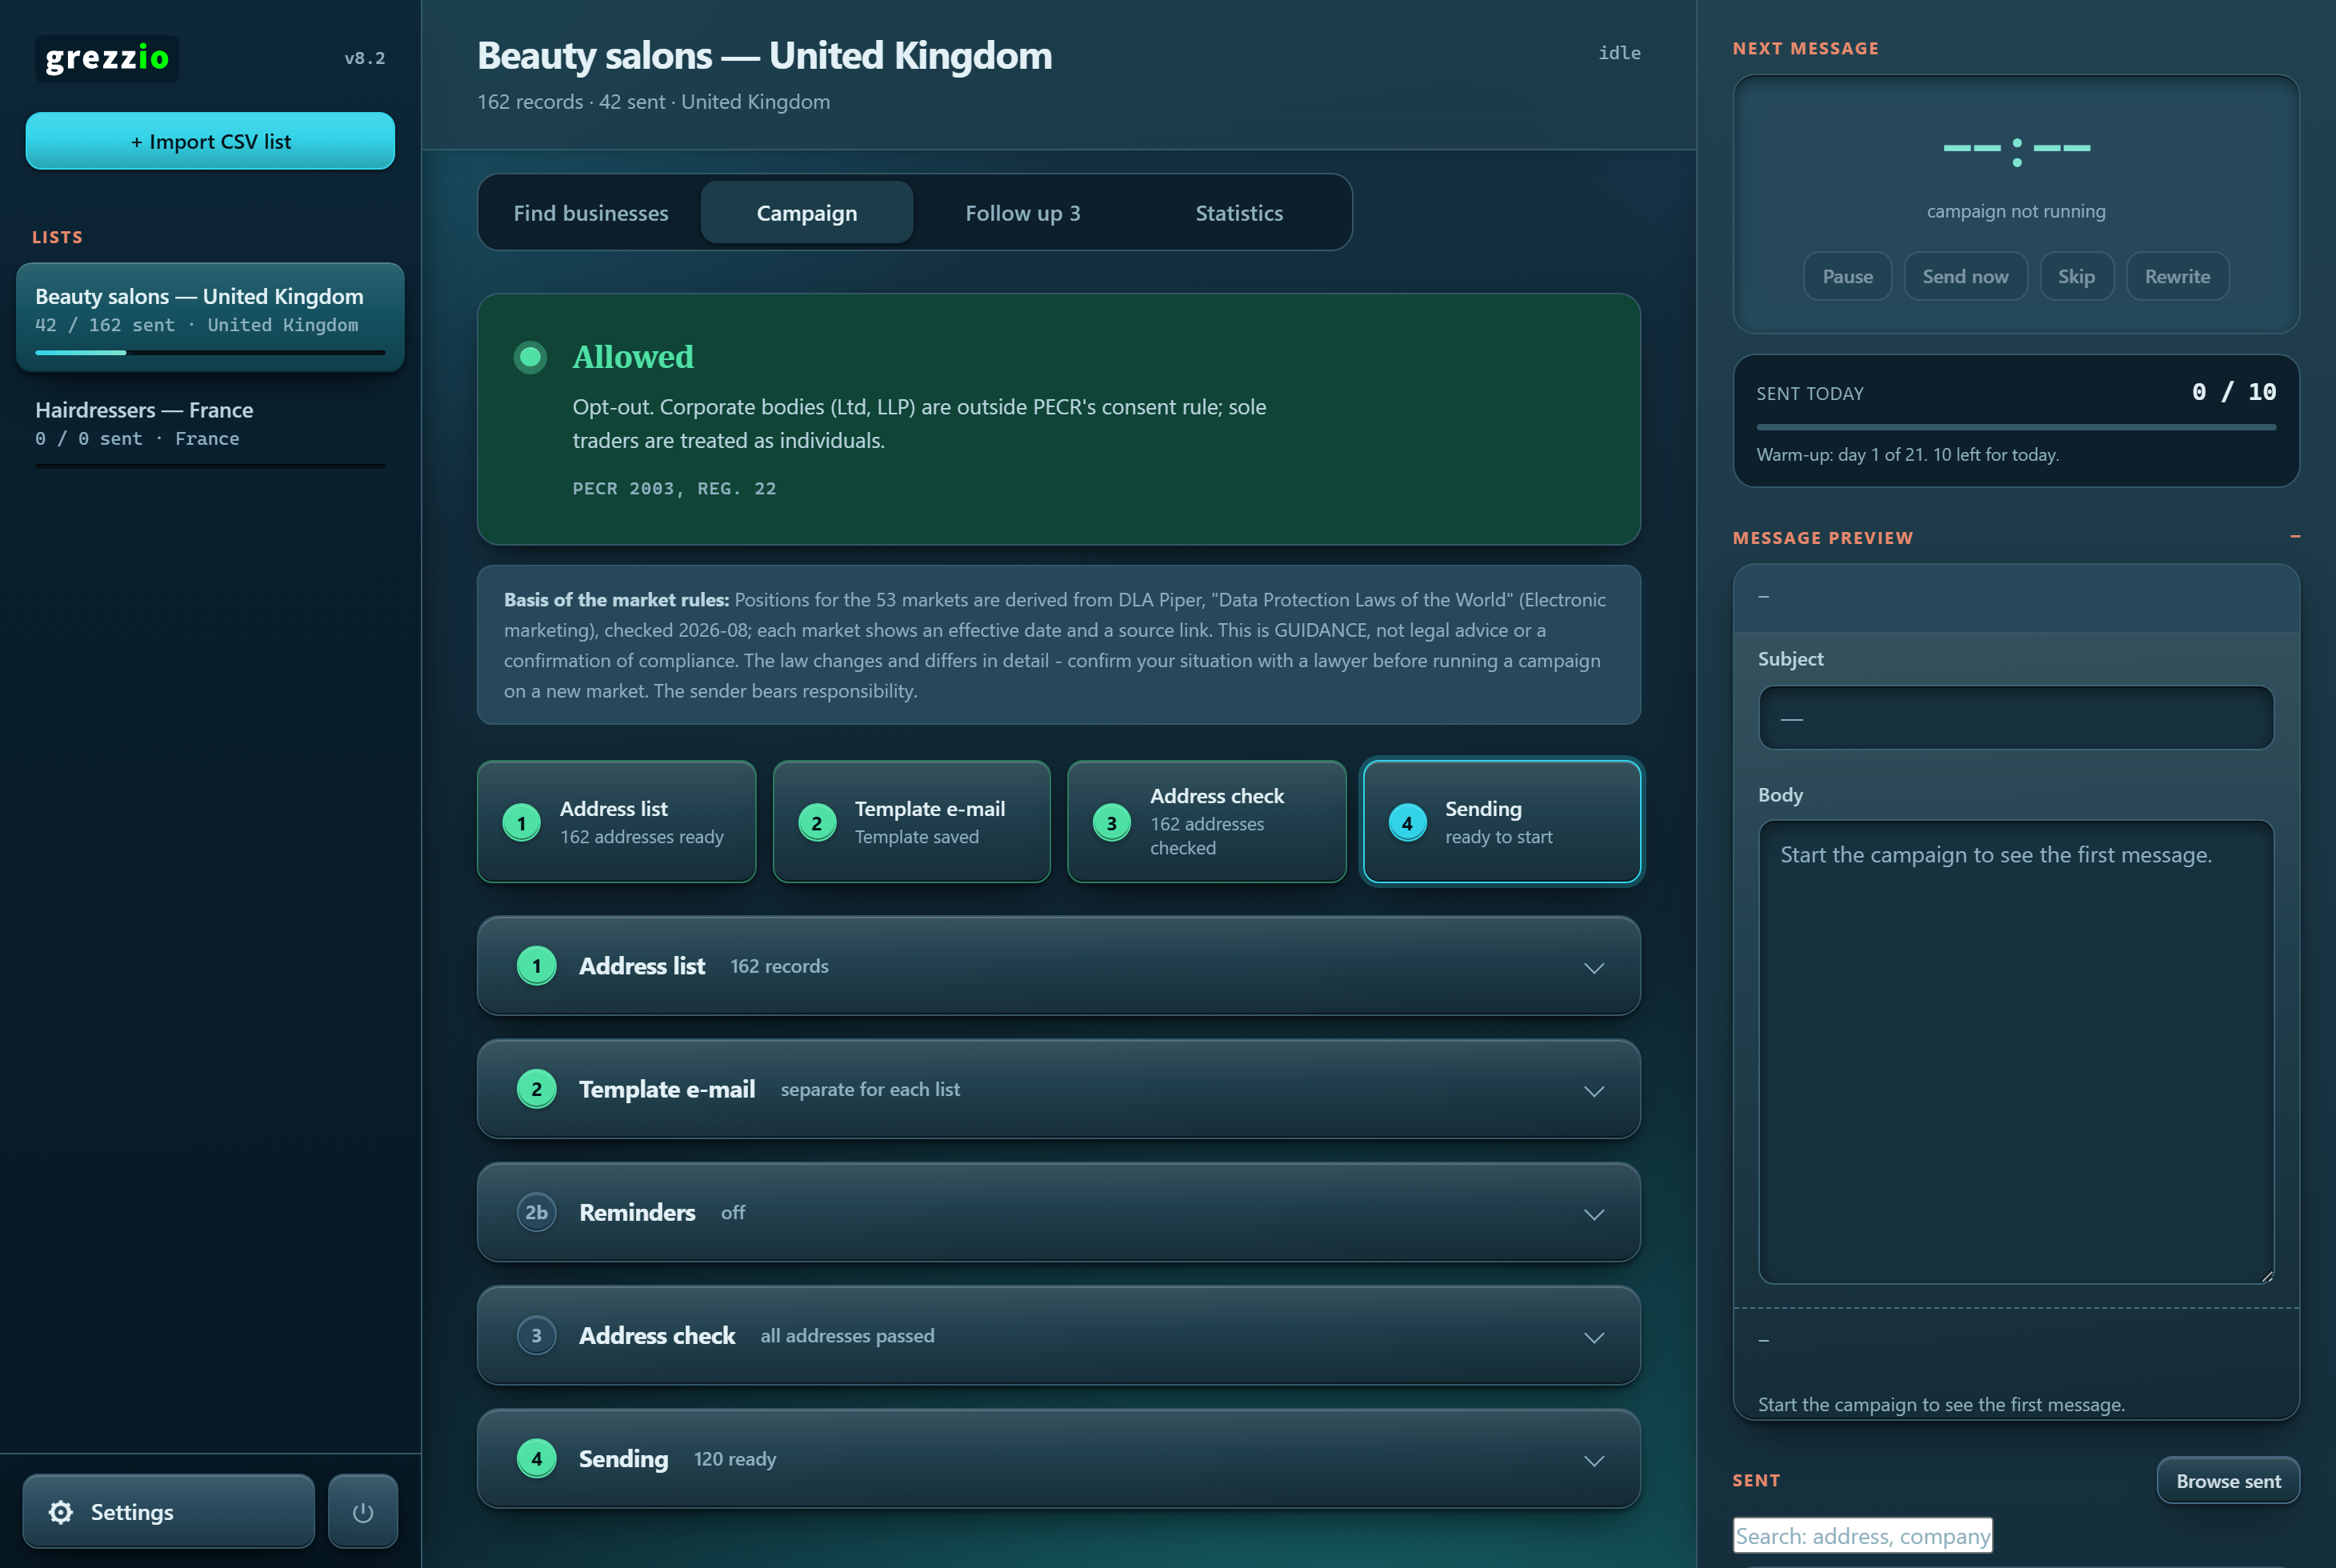Click the Hairdressers list progress bar
2336x1568 pixels.
[x=210, y=466]
